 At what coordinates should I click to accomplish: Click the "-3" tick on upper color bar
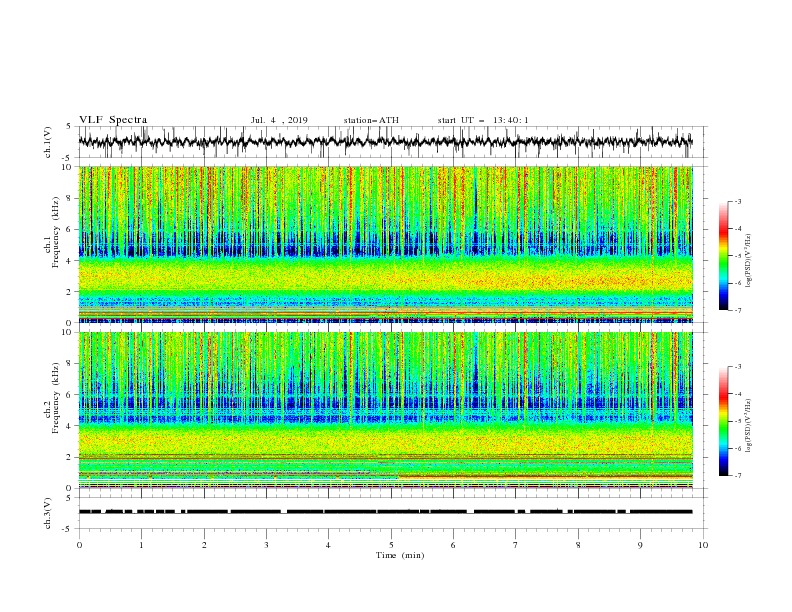(737, 201)
